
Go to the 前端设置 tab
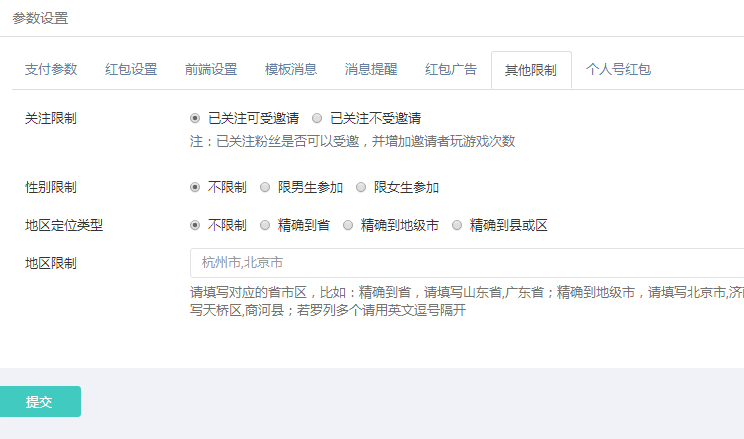coord(211,70)
